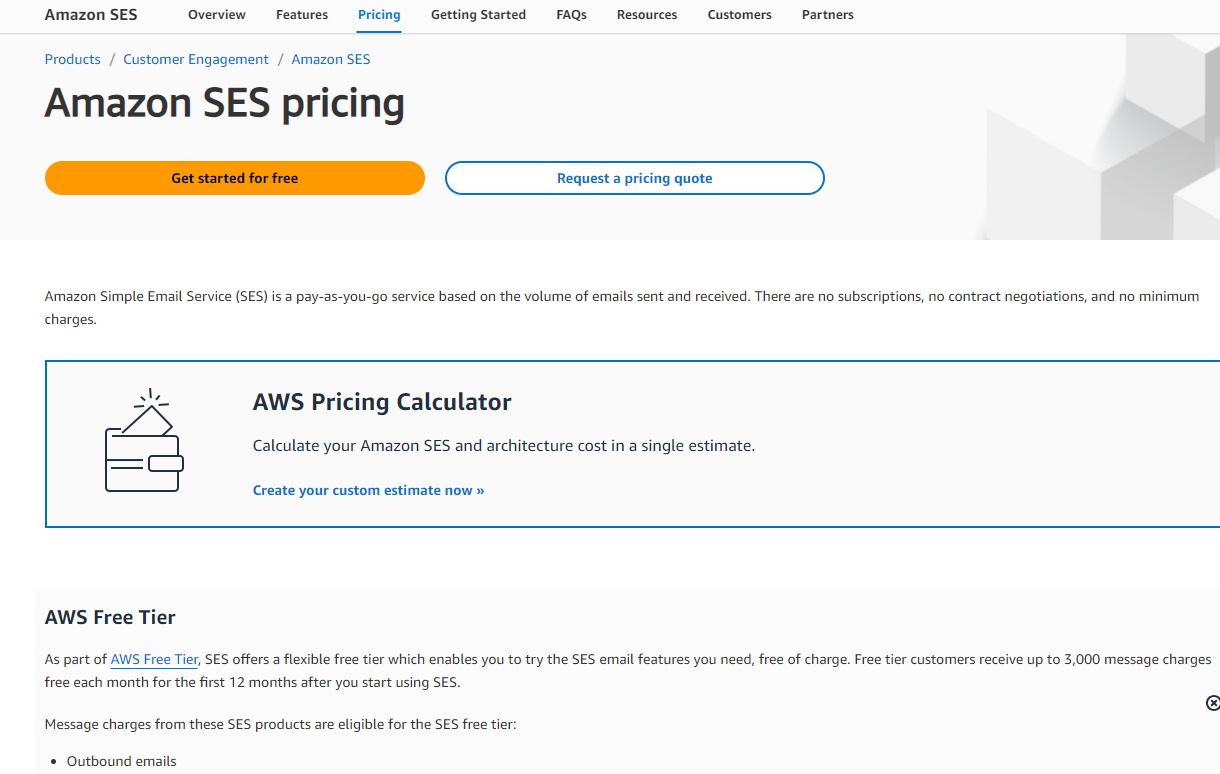Open the Customer Engagement breadcrumb link
The height and width of the screenshot is (774, 1220).
coord(196,59)
